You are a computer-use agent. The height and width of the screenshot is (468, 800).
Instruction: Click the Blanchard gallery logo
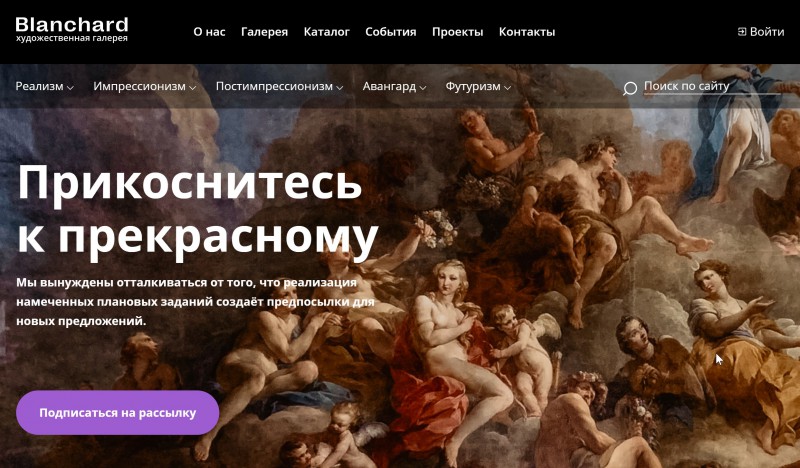[x=72, y=30]
